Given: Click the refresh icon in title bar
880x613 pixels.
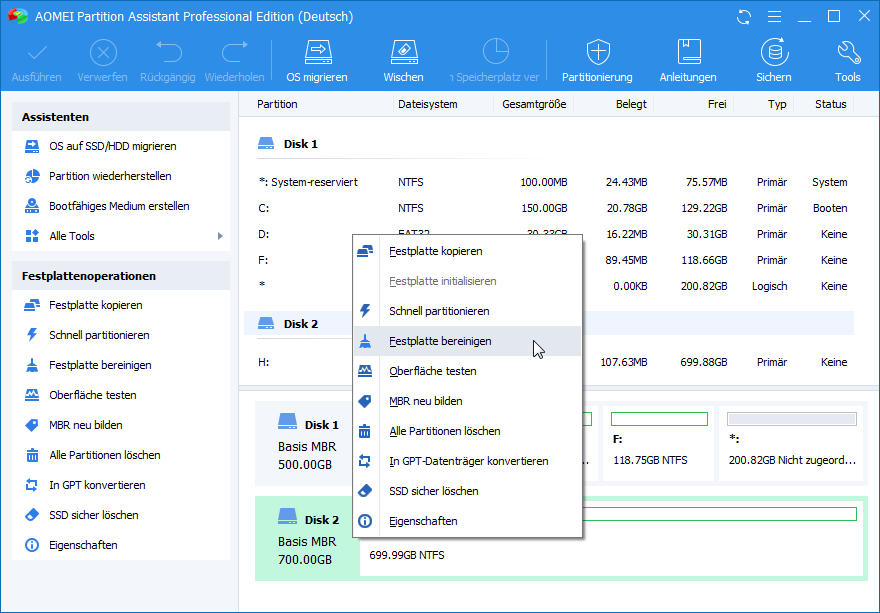Looking at the screenshot, I should [x=743, y=17].
